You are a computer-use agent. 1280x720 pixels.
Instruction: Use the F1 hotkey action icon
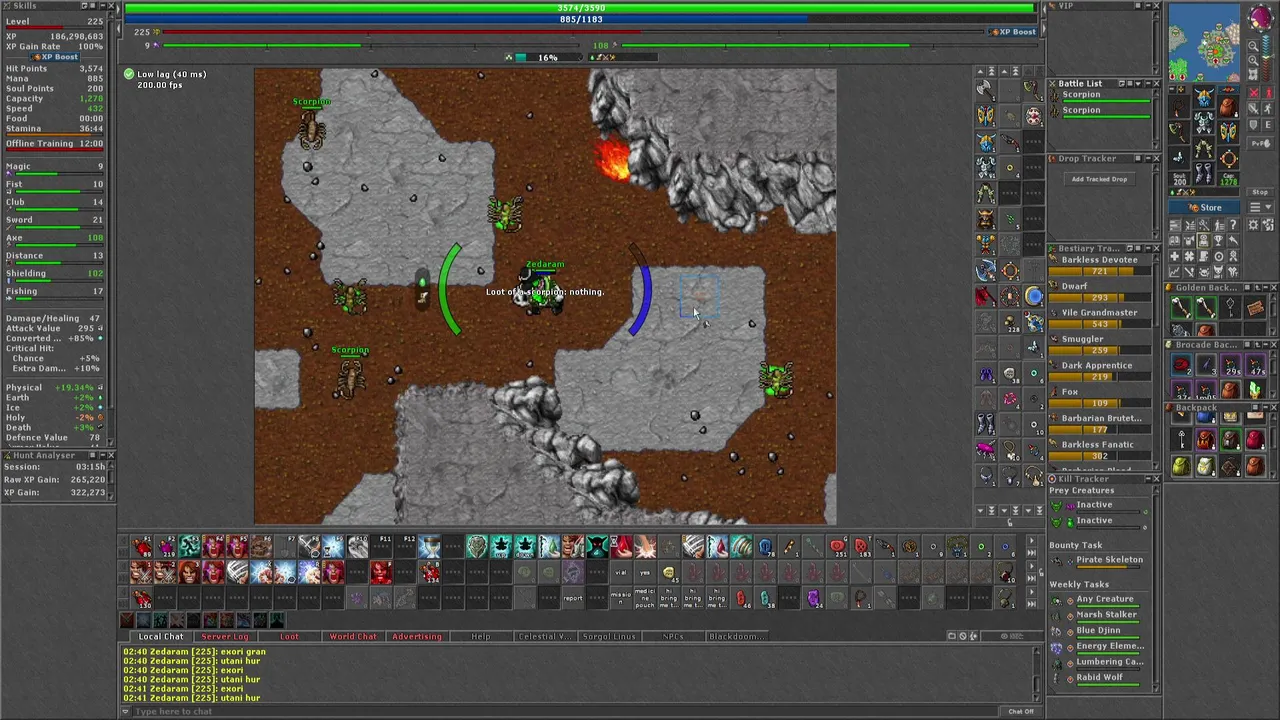[142, 546]
